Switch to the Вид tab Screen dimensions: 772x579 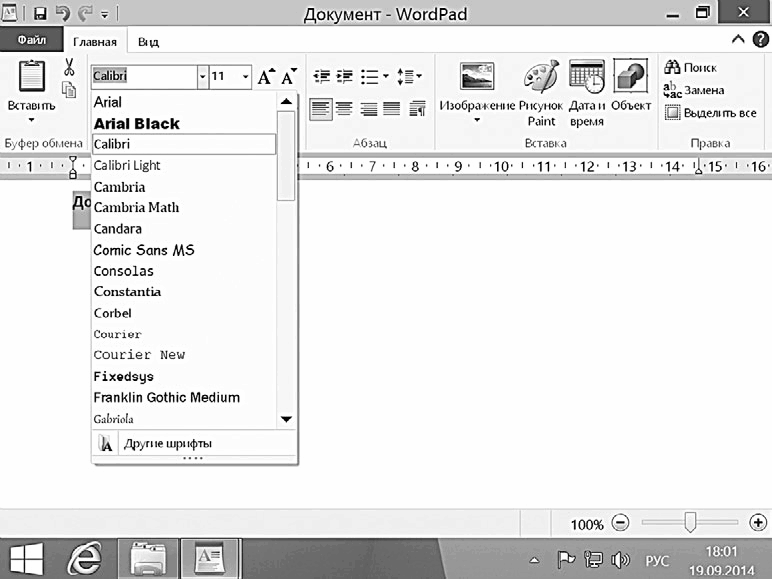point(148,42)
